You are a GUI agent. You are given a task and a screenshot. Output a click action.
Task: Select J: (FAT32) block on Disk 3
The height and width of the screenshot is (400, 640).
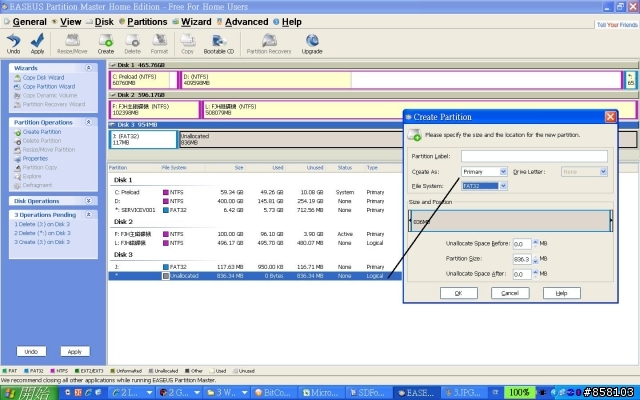click(143, 140)
